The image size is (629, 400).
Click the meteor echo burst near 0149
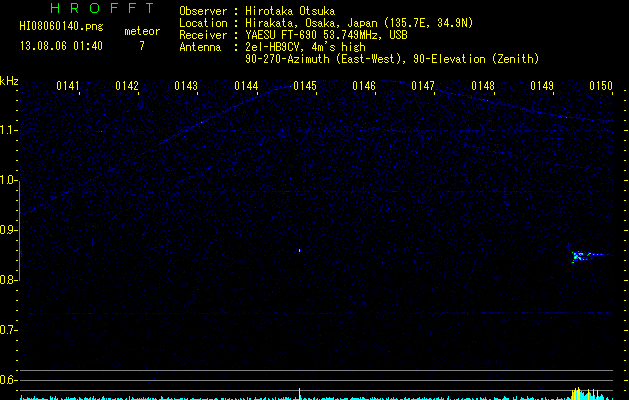590,256
